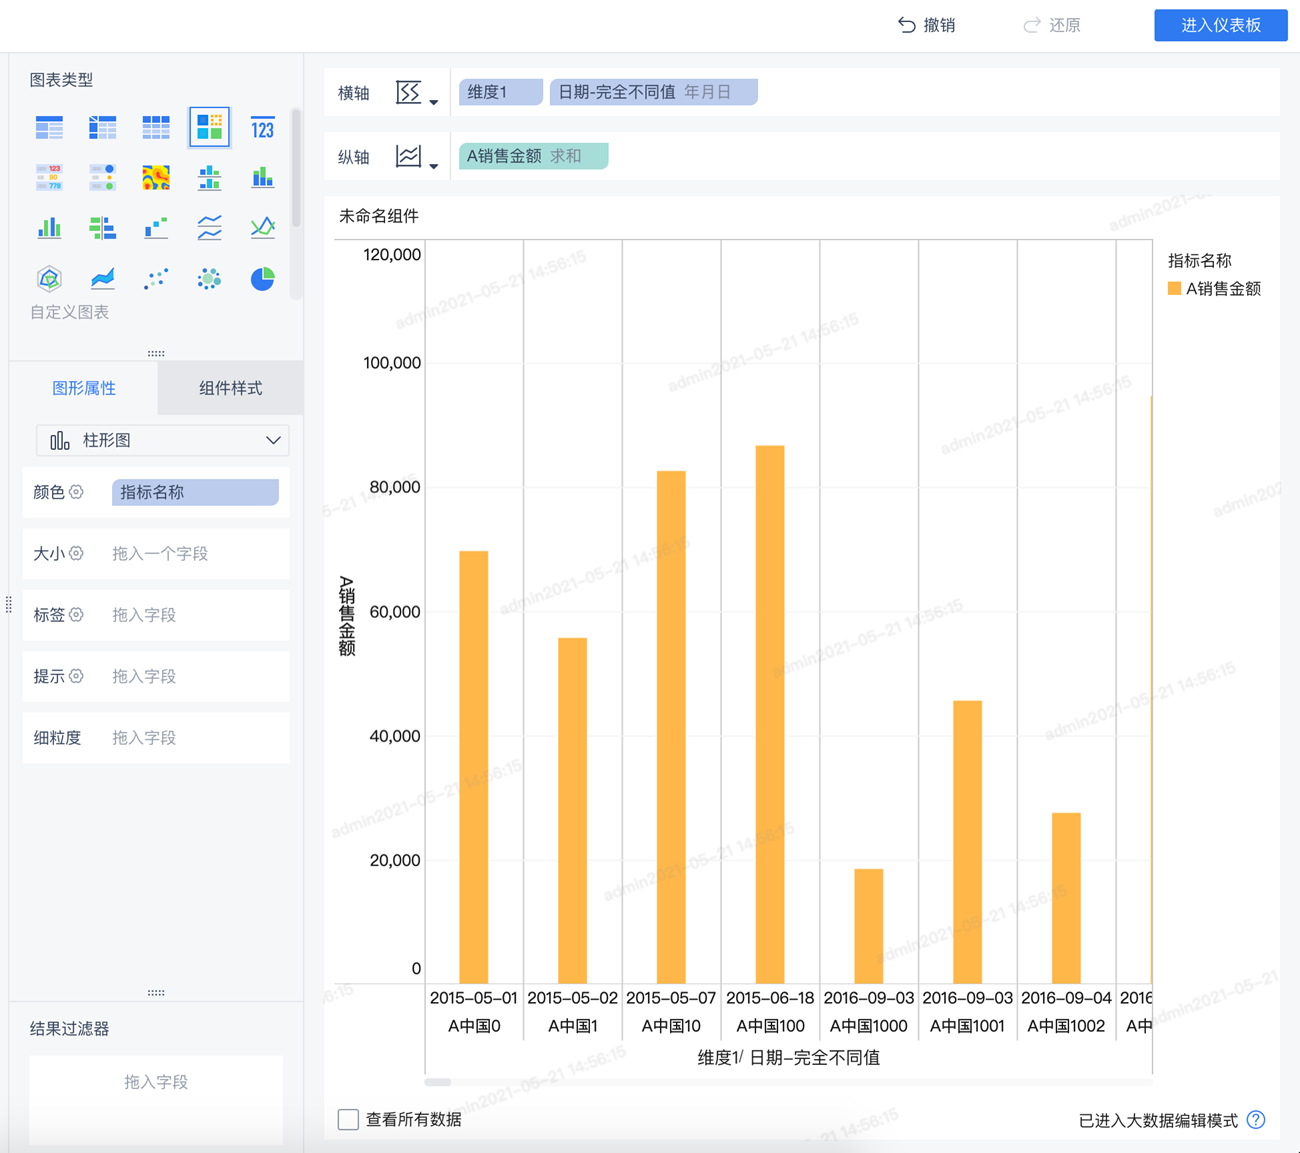Image resolution: width=1300 pixels, height=1153 pixels.
Task: Click the big data mode help icon
Action: [x=1256, y=1120]
